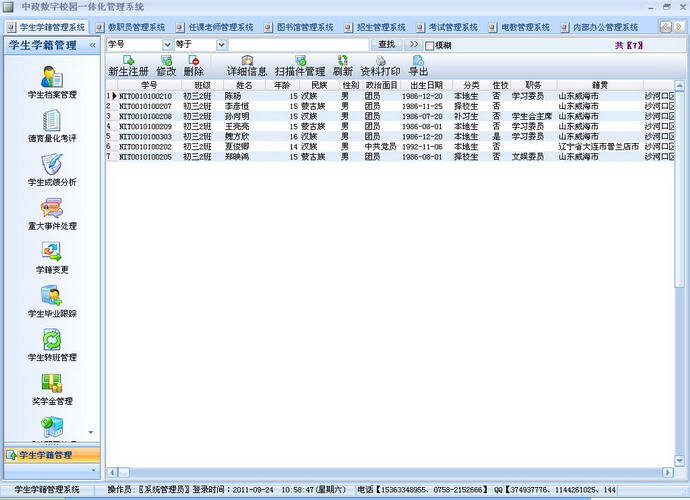
Task: Sort by the 籍贯 column header
Action: (600, 85)
